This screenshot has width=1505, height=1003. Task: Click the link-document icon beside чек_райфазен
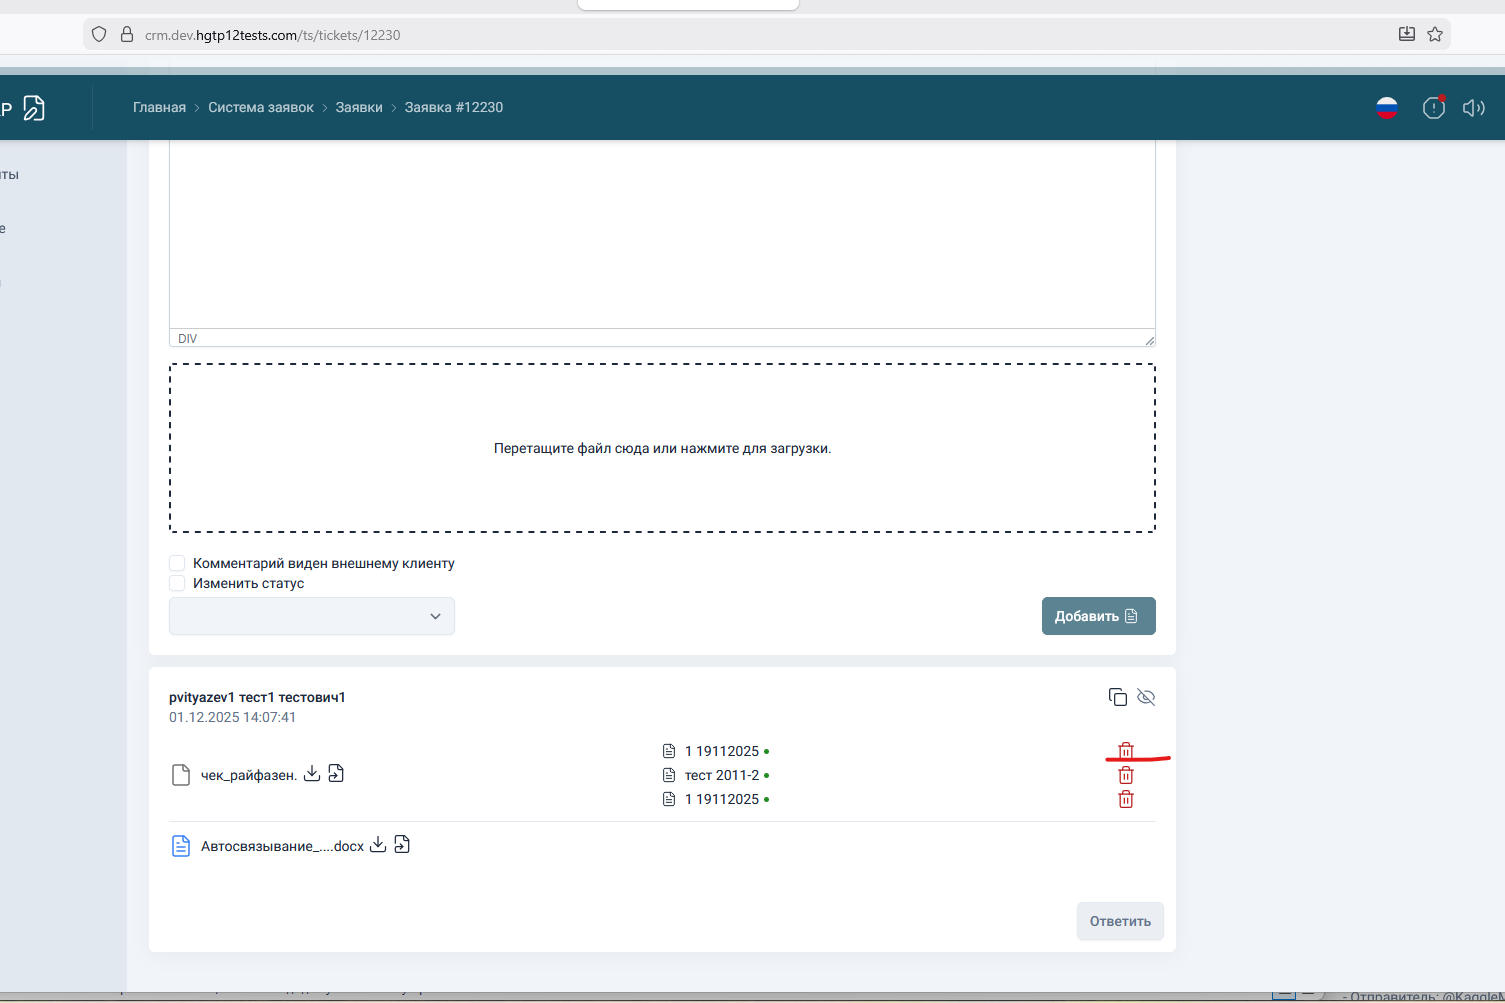coord(336,774)
